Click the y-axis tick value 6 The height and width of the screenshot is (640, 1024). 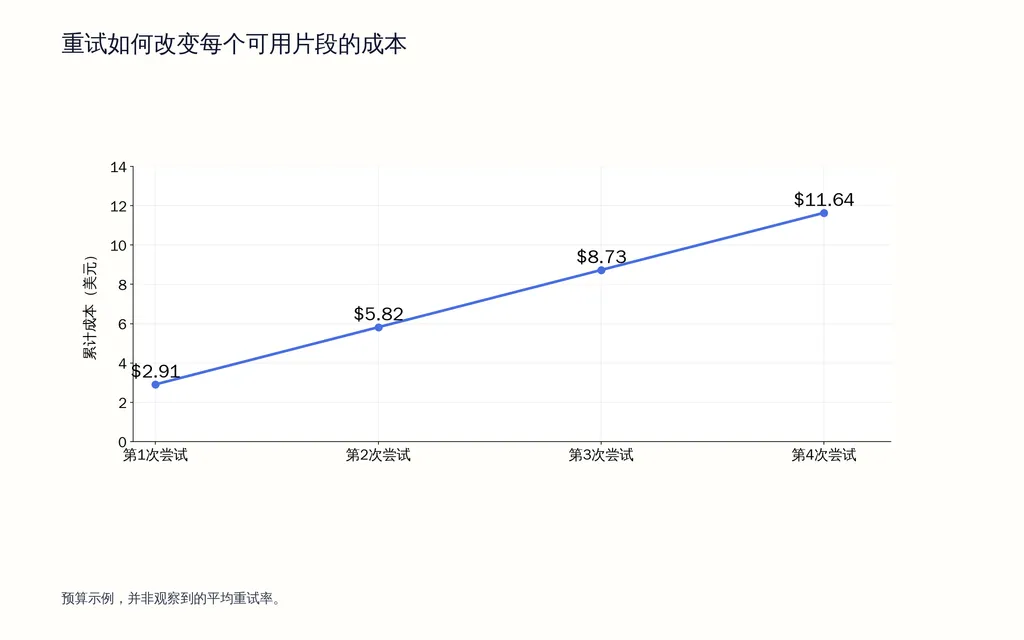tap(123, 324)
